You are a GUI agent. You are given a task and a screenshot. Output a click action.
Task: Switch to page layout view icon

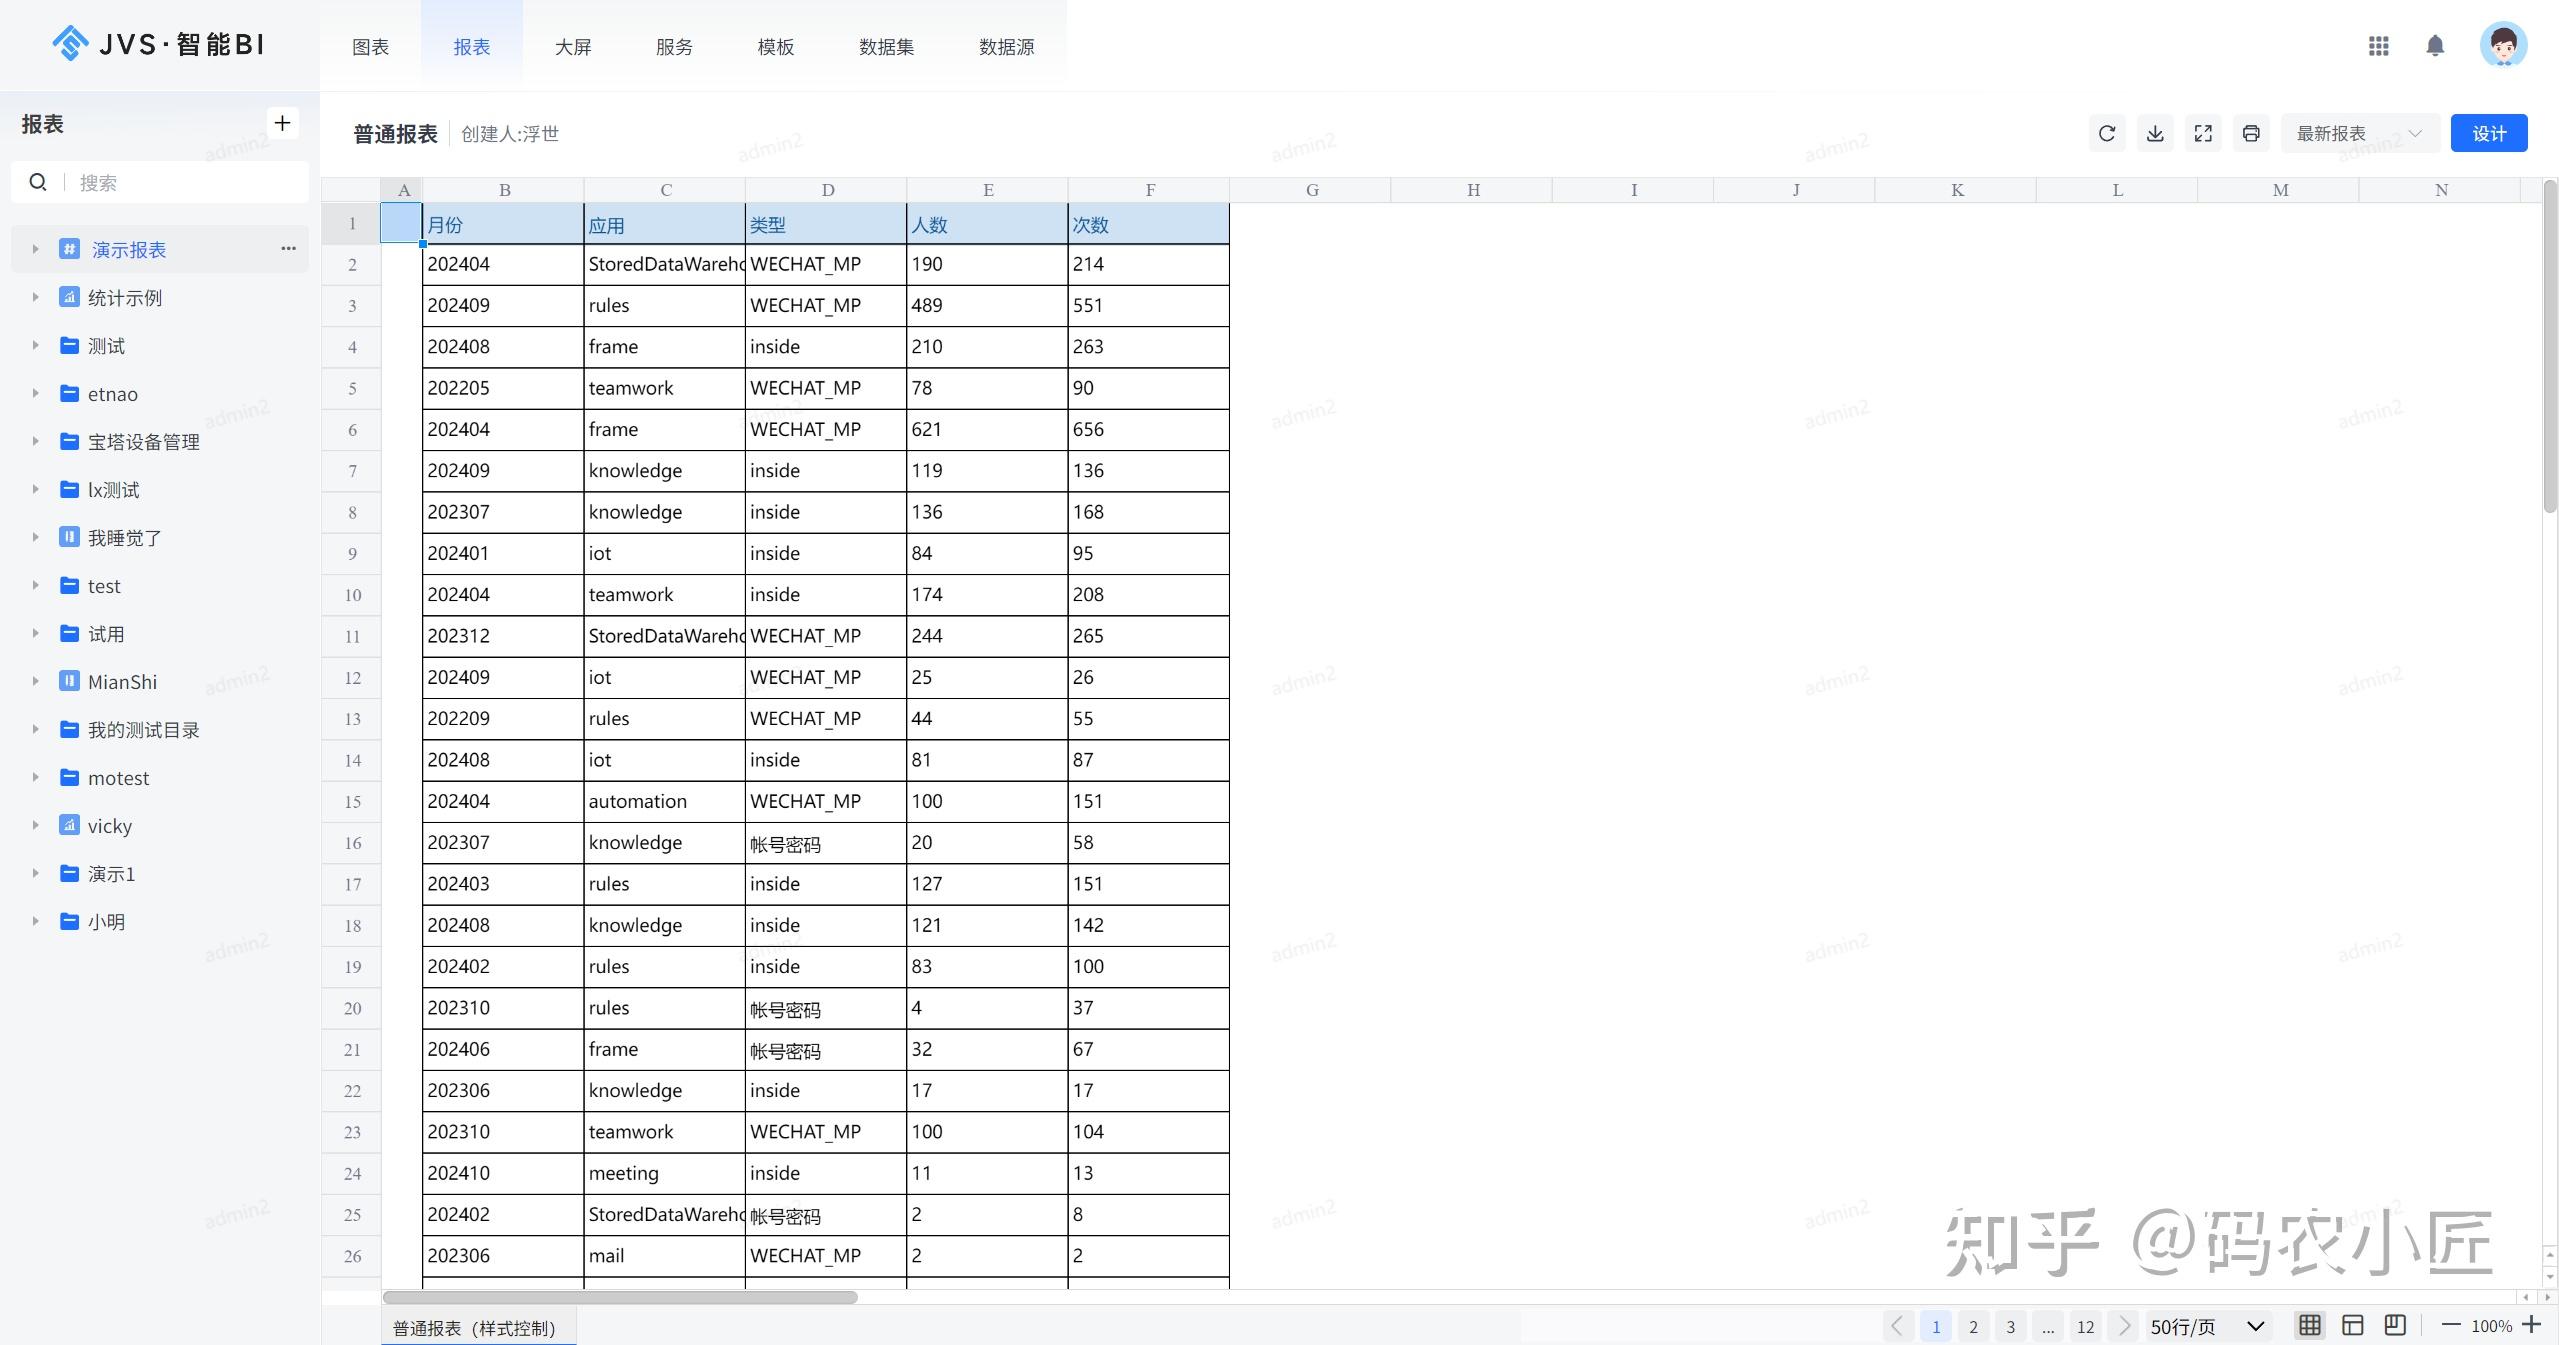click(2352, 1326)
